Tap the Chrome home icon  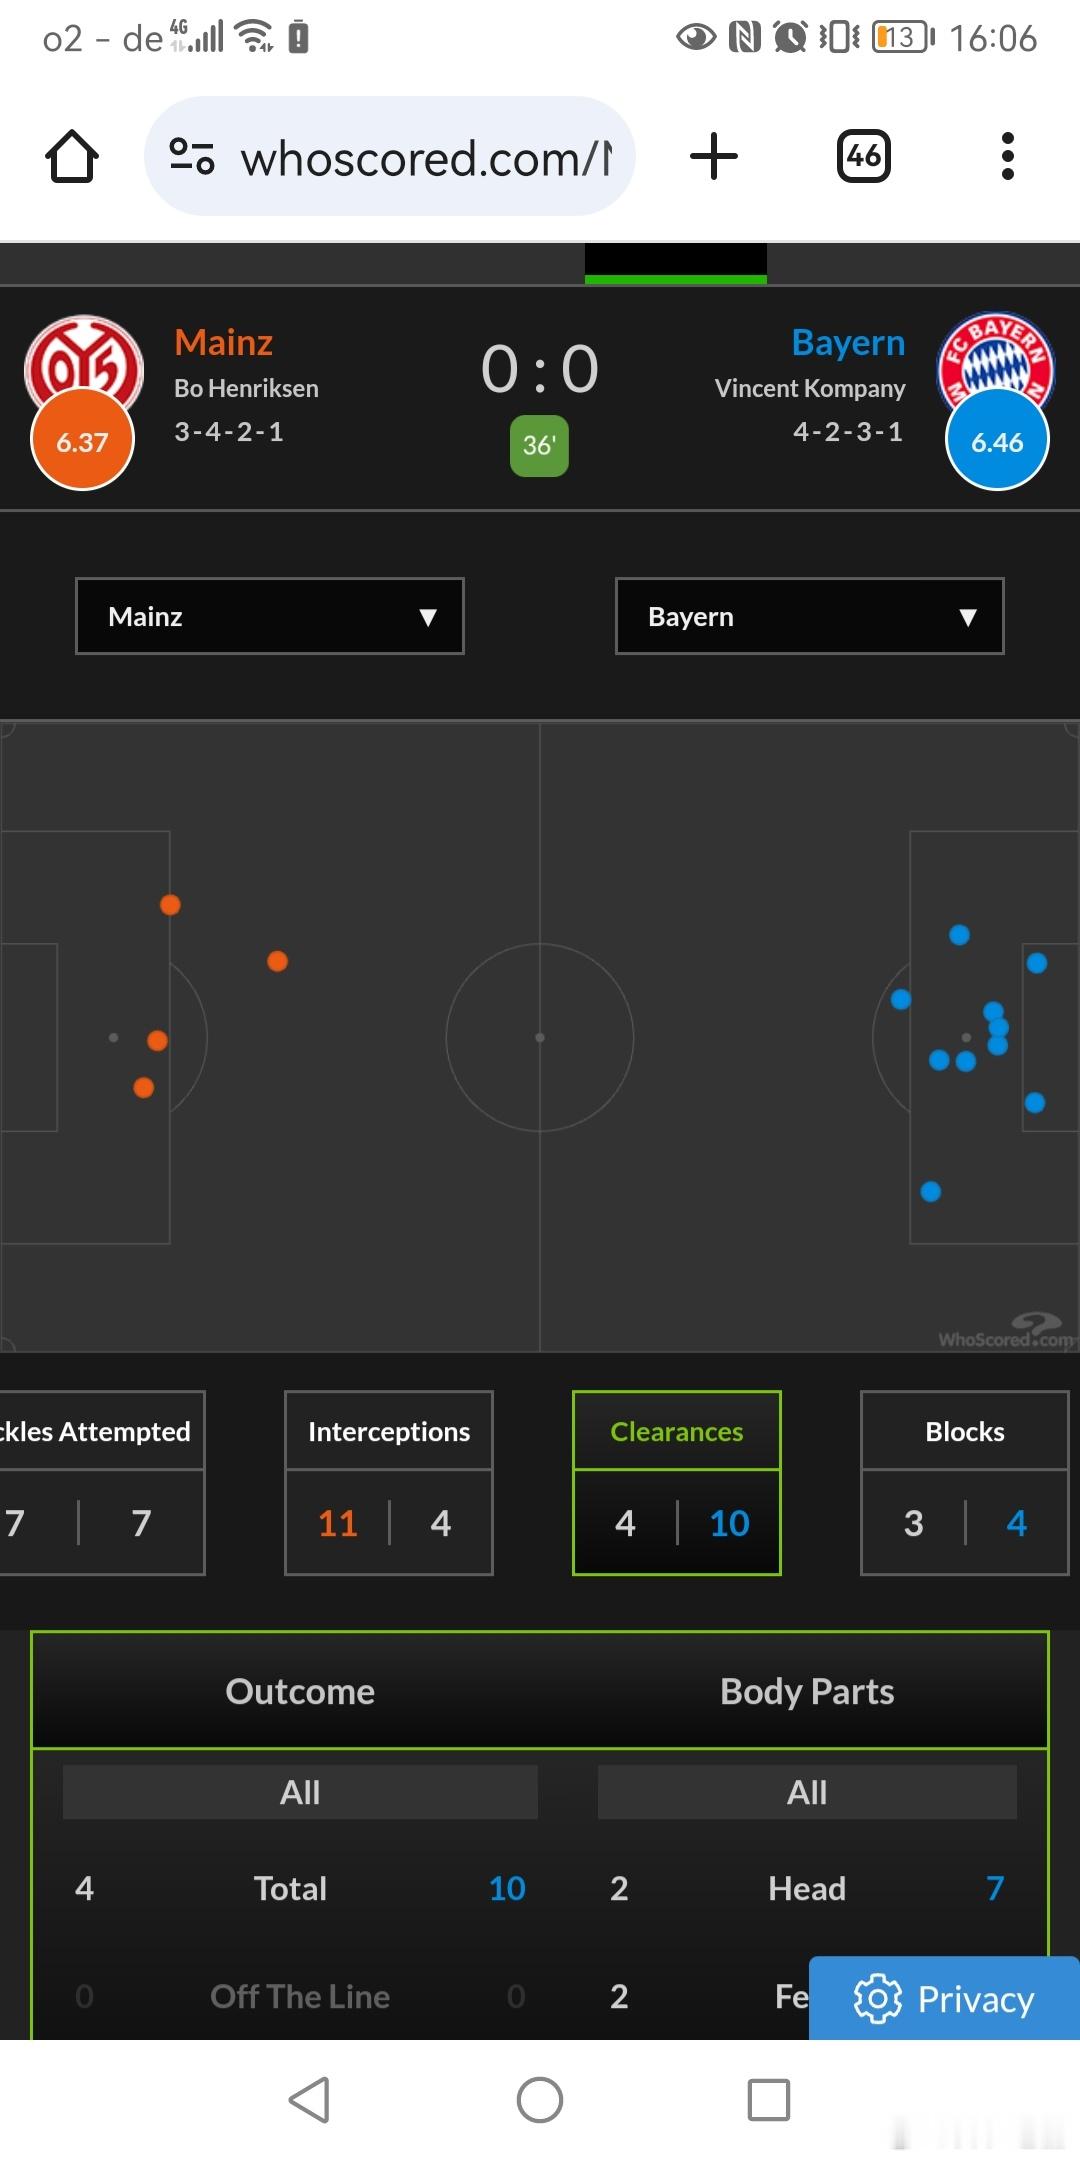[x=72, y=157]
